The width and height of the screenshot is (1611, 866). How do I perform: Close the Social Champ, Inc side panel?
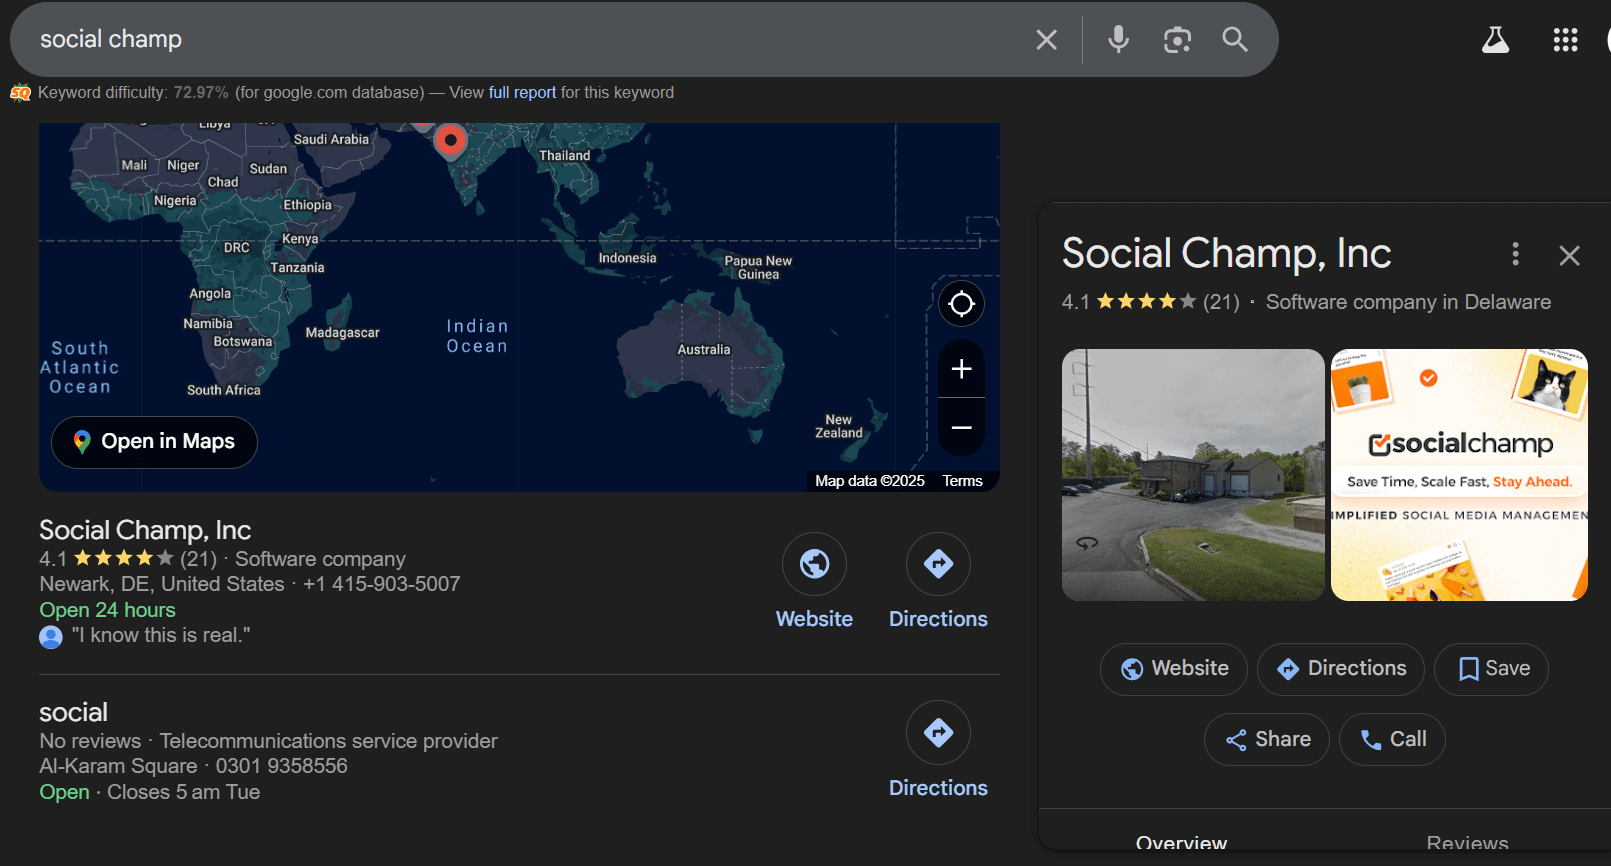[x=1569, y=255]
